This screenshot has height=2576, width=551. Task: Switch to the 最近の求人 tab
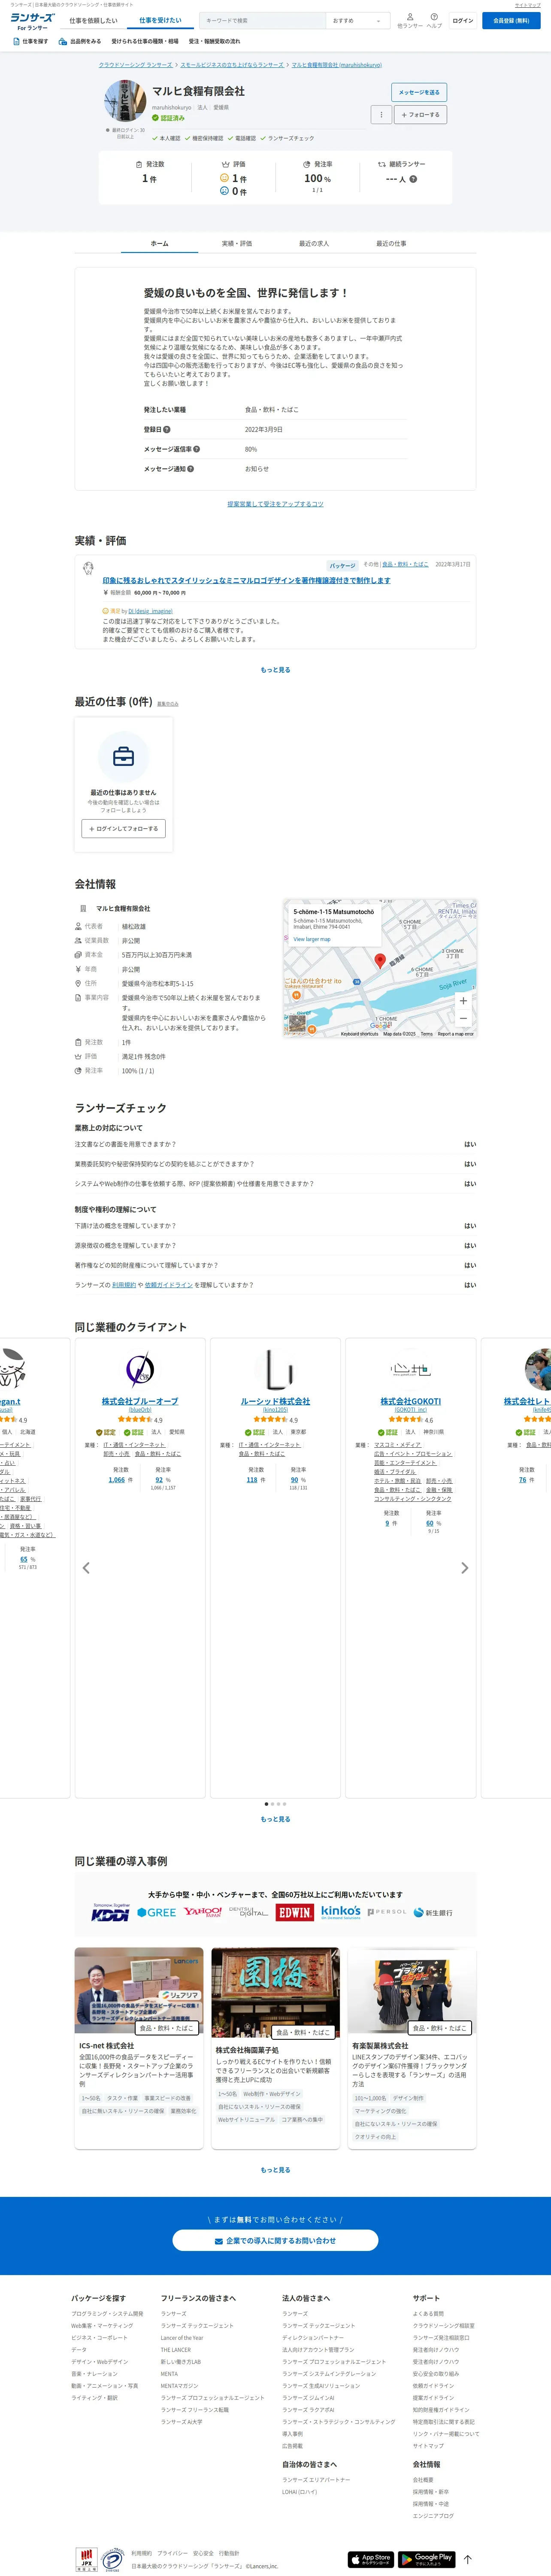tap(314, 243)
